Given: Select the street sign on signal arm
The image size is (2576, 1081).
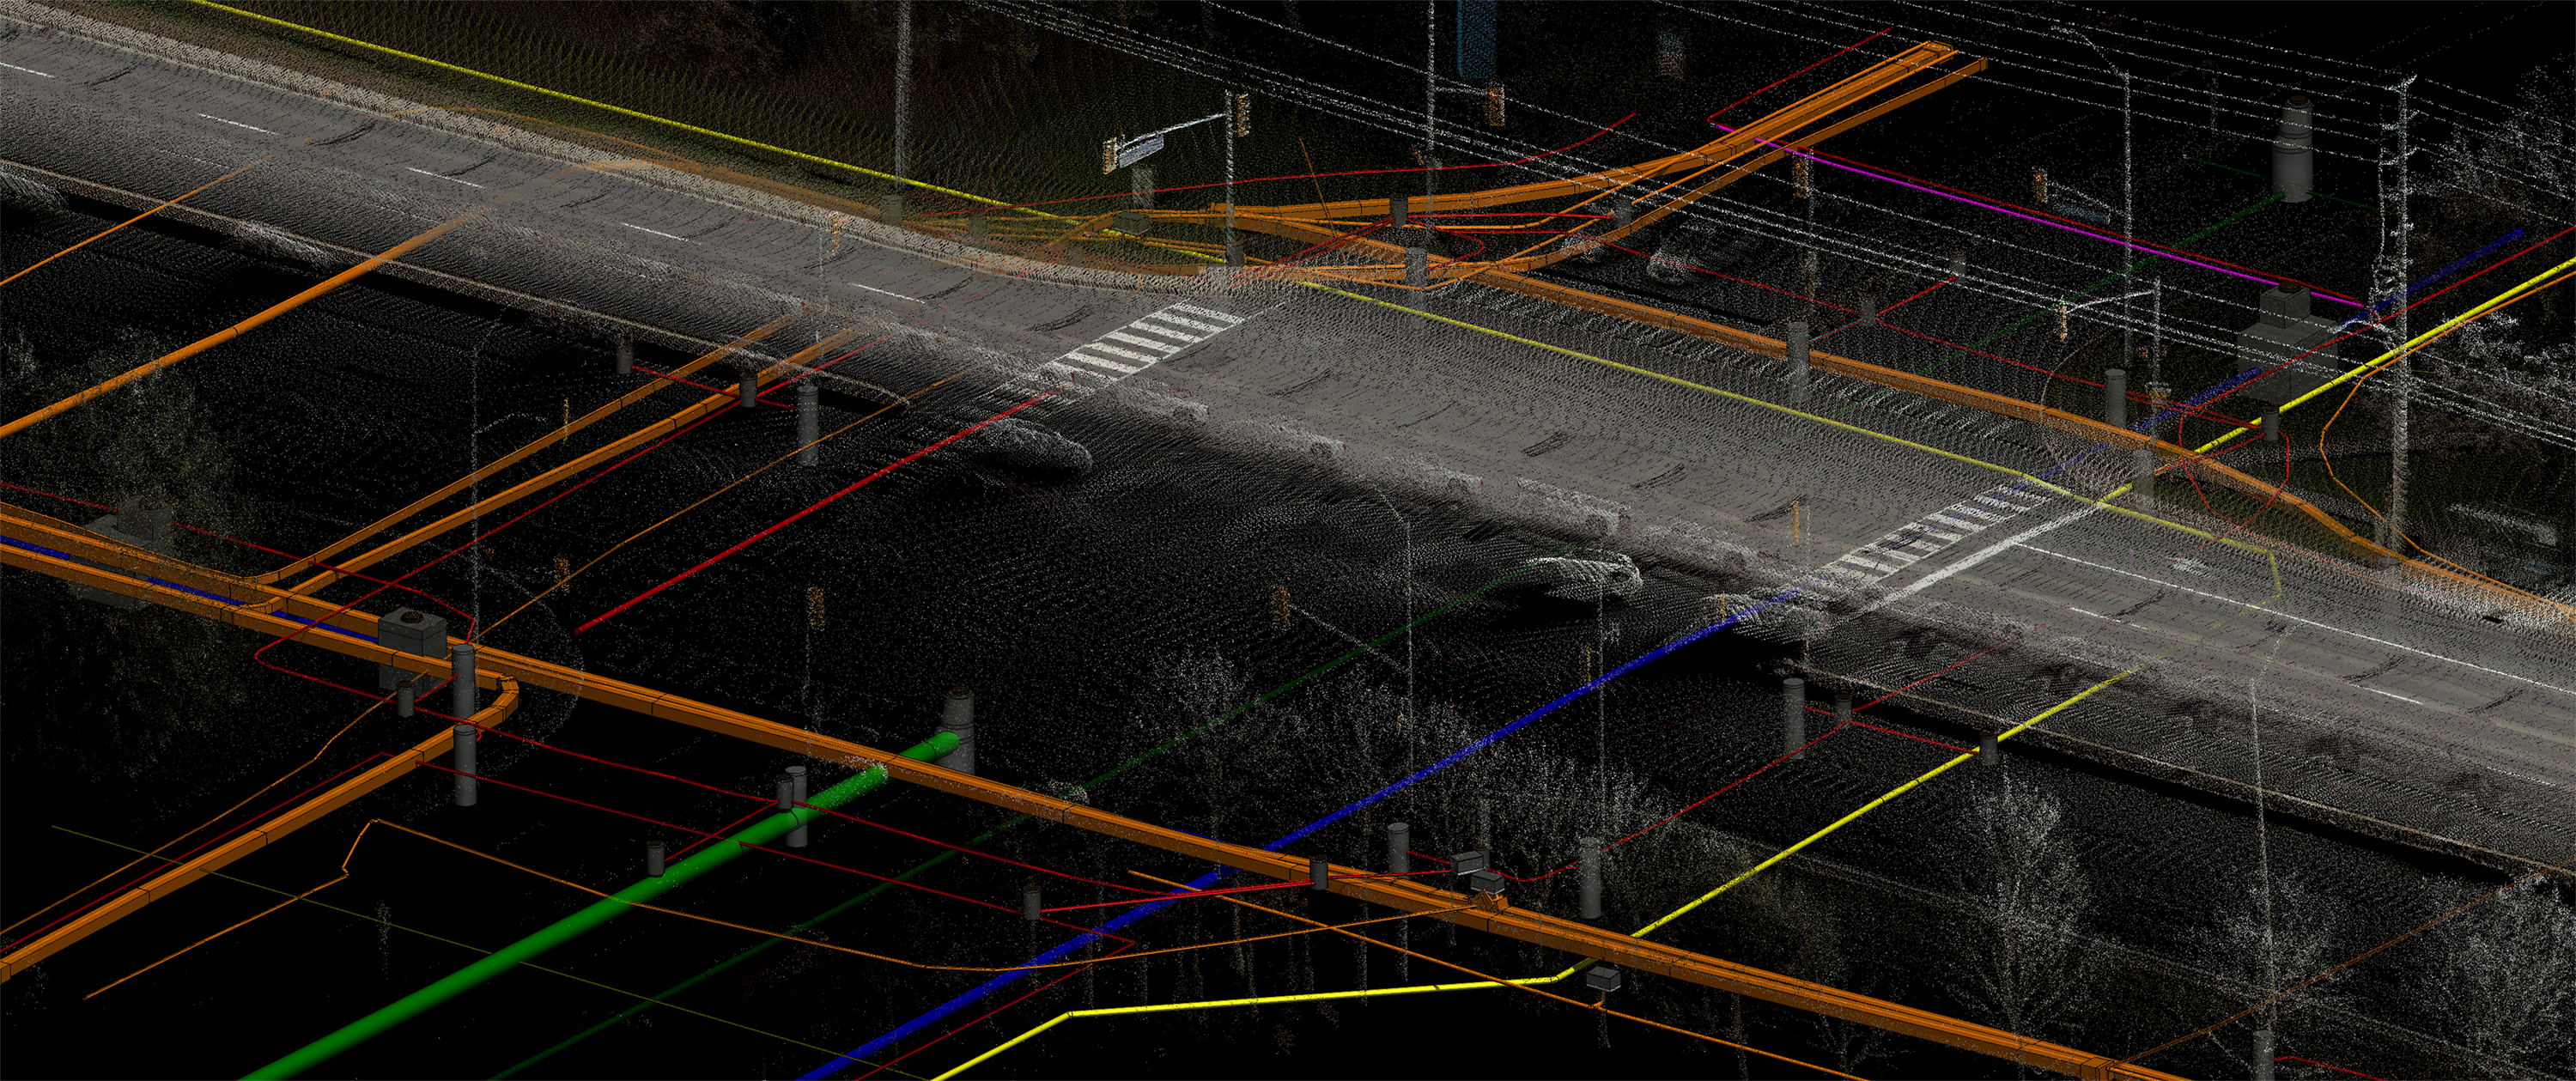Looking at the screenshot, I should pyautogui.click(x=1140, y=152).
